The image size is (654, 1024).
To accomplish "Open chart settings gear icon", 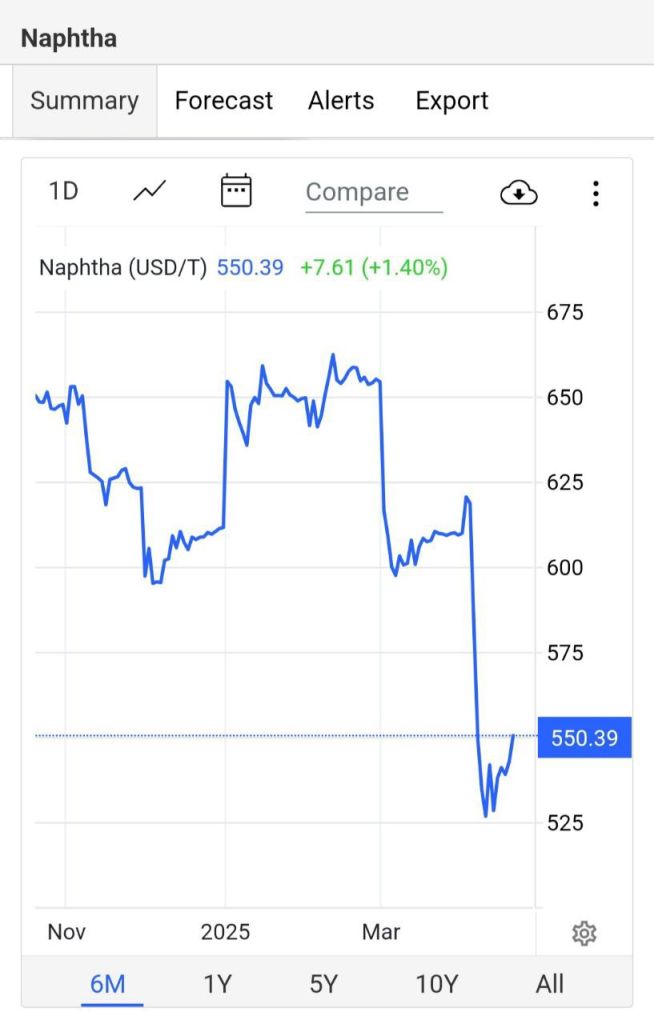I will [x=584, y=933].
